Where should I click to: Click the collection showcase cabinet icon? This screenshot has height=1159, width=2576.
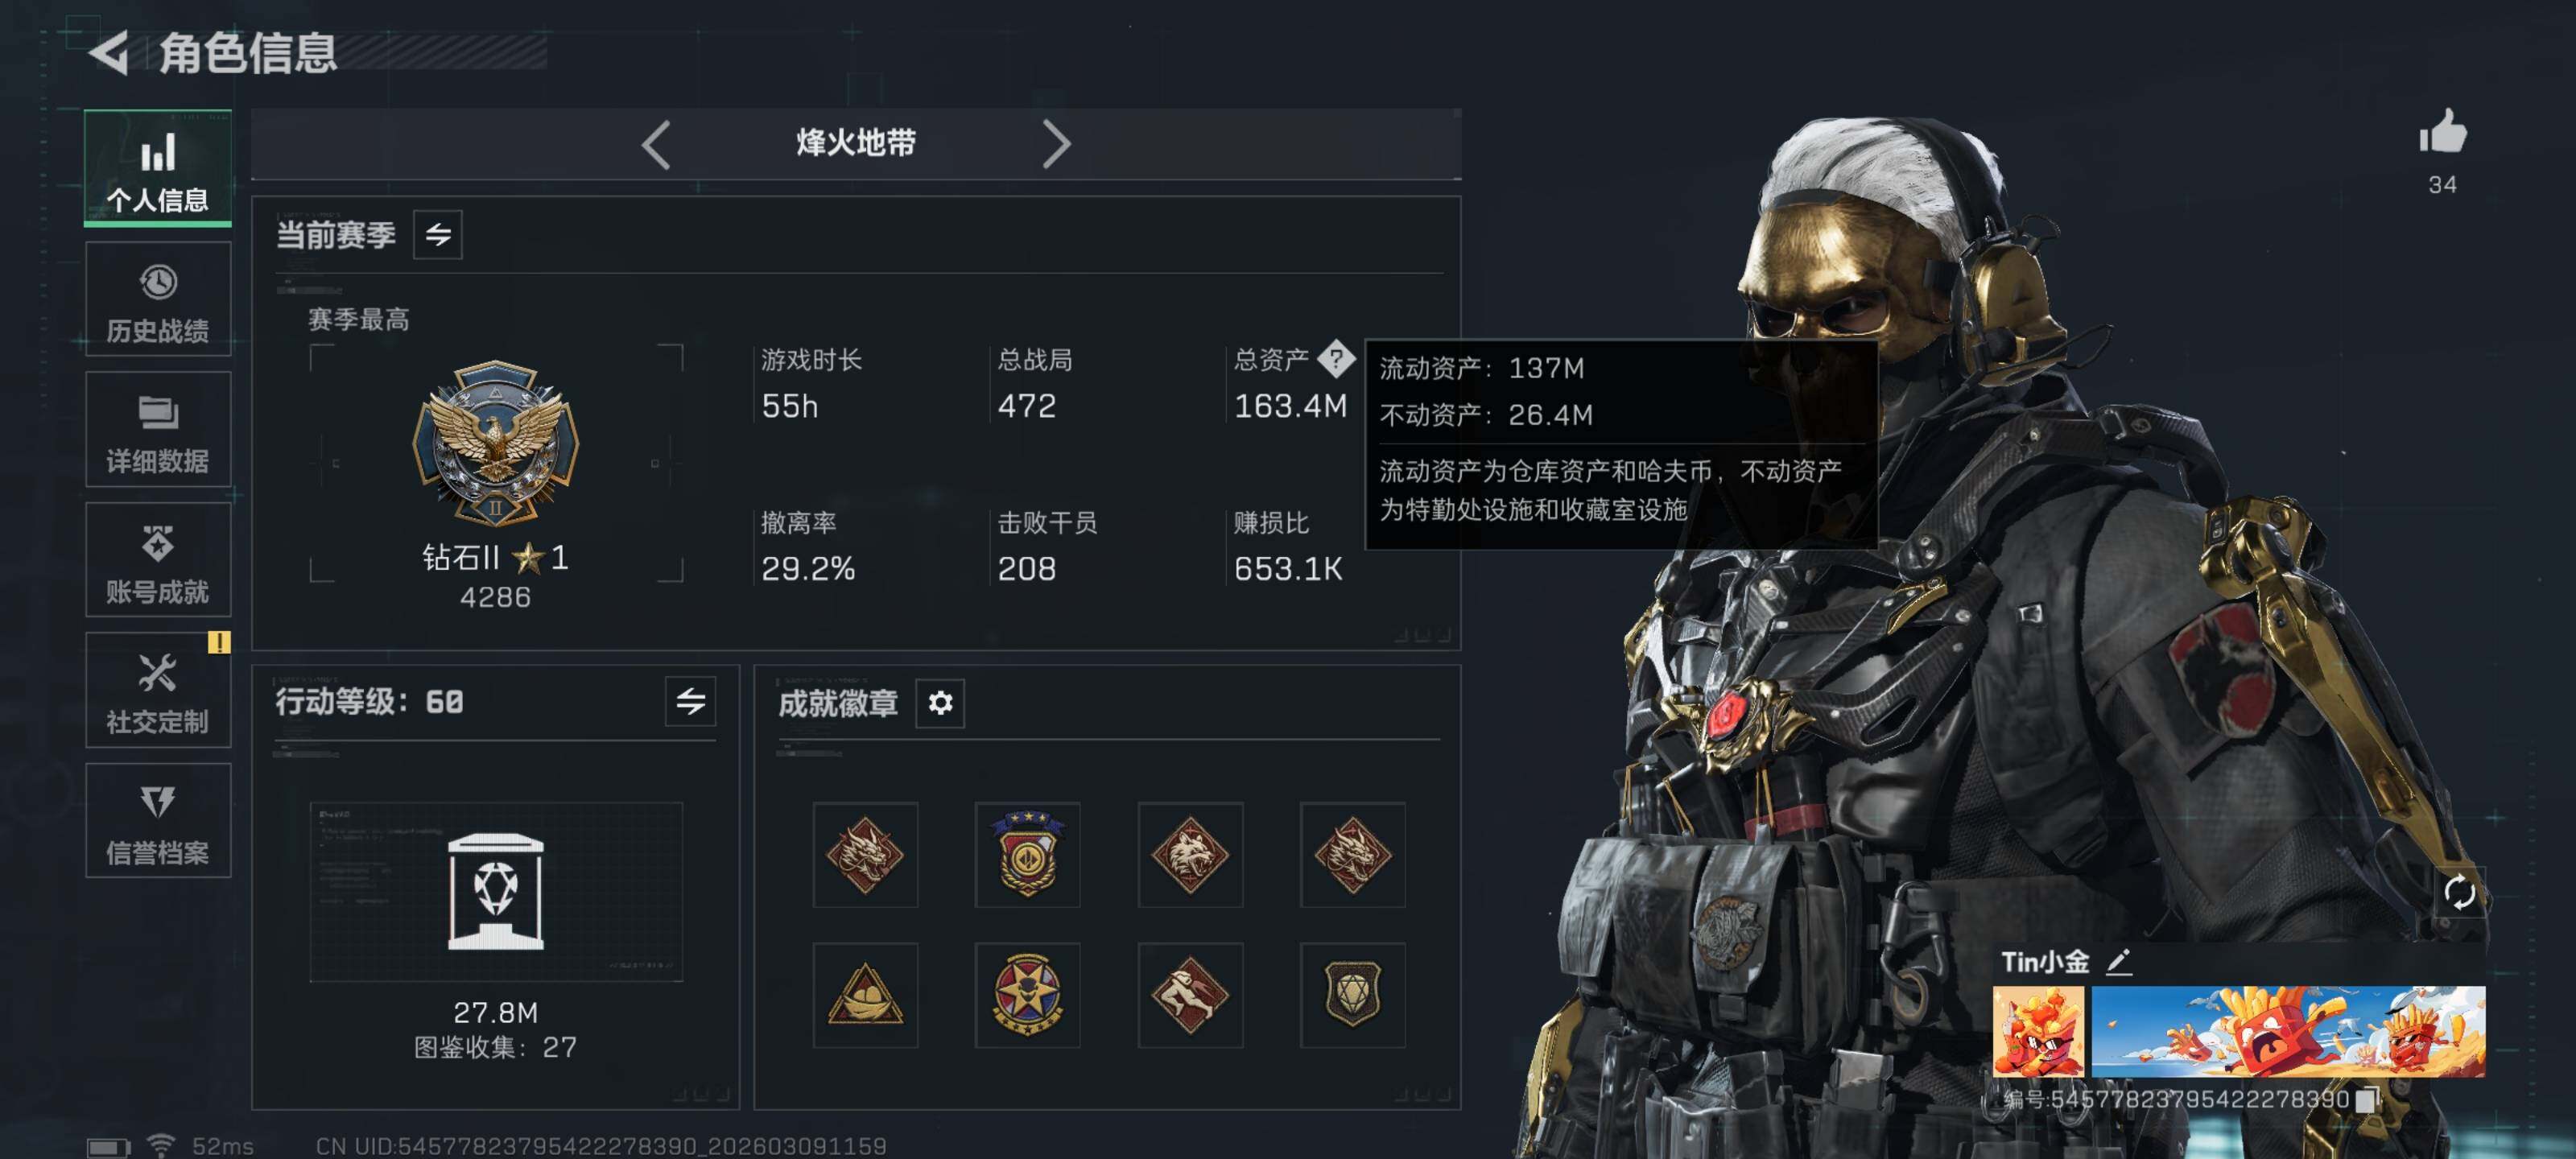(496, 891)
